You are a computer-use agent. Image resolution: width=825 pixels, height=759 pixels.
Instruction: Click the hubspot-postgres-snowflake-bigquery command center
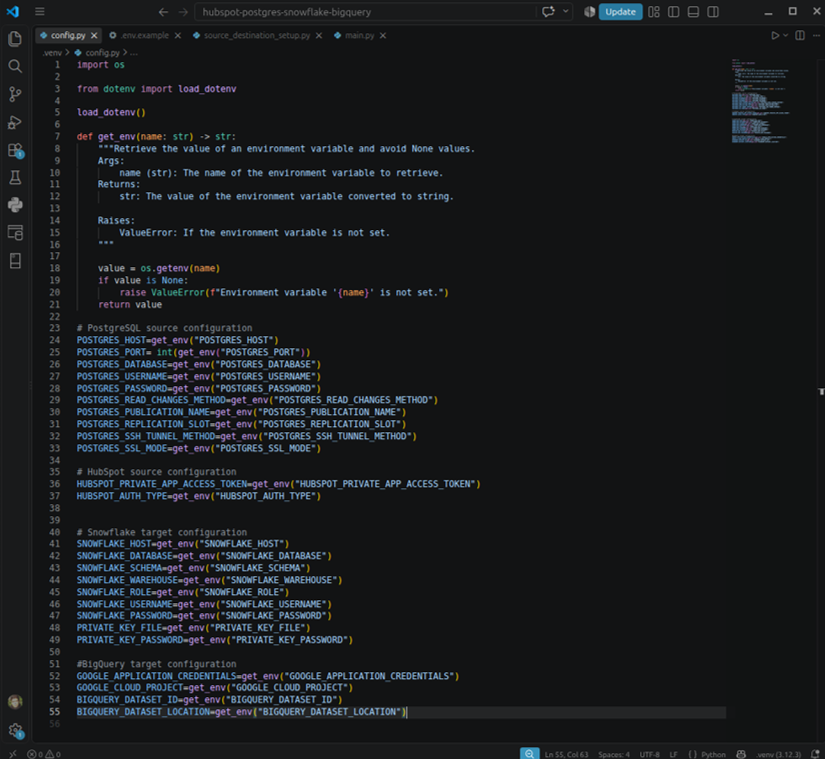366,12
